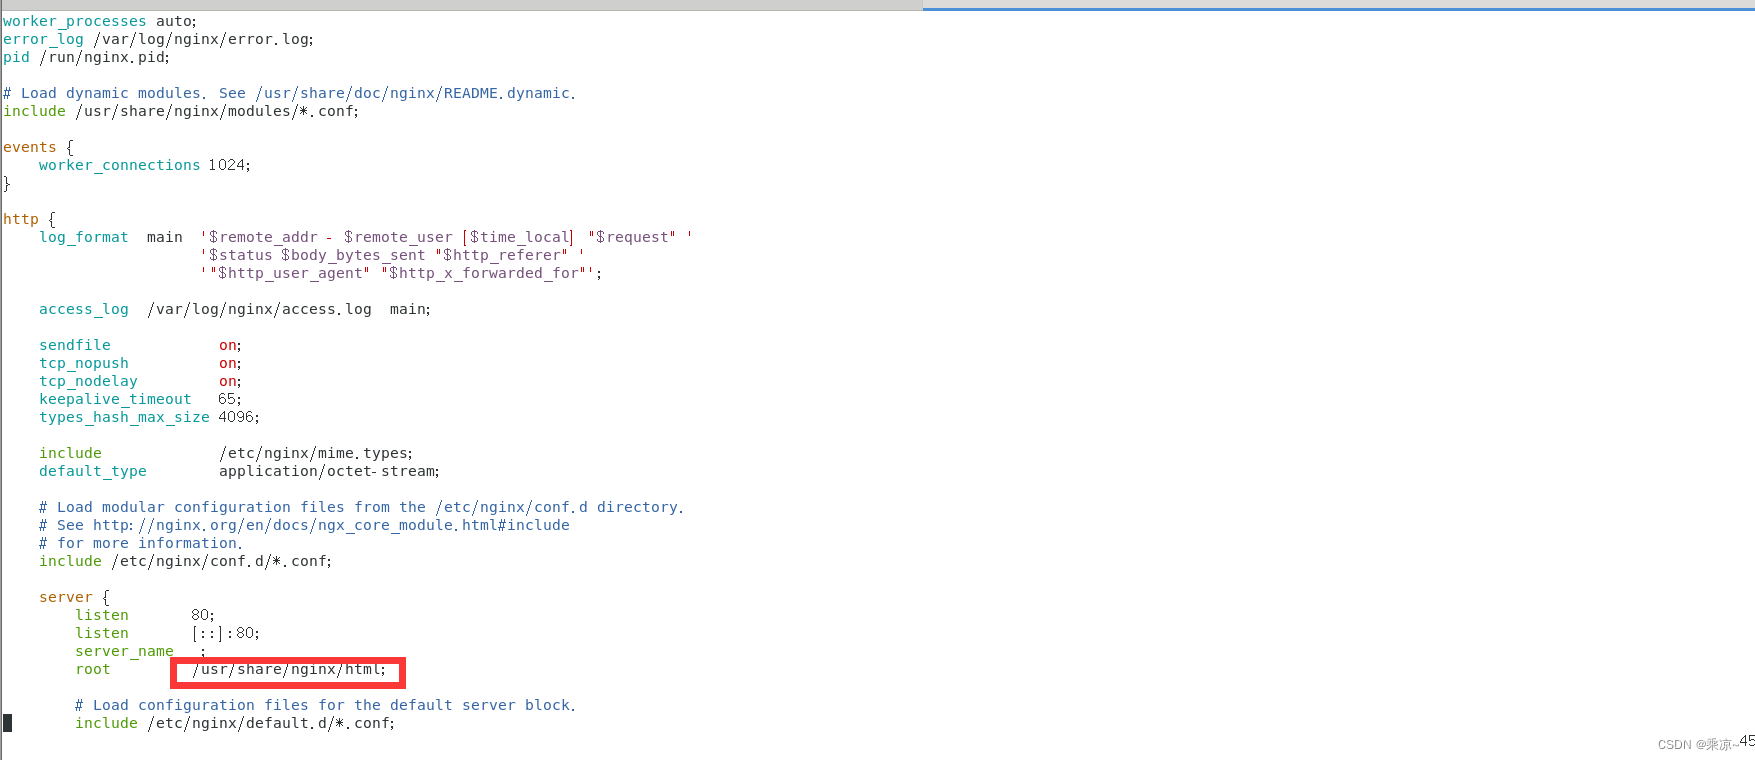The width and height of the screenshot is (1755, 760).
Task: Click the 'for more information' comment line
Action: 140,543
